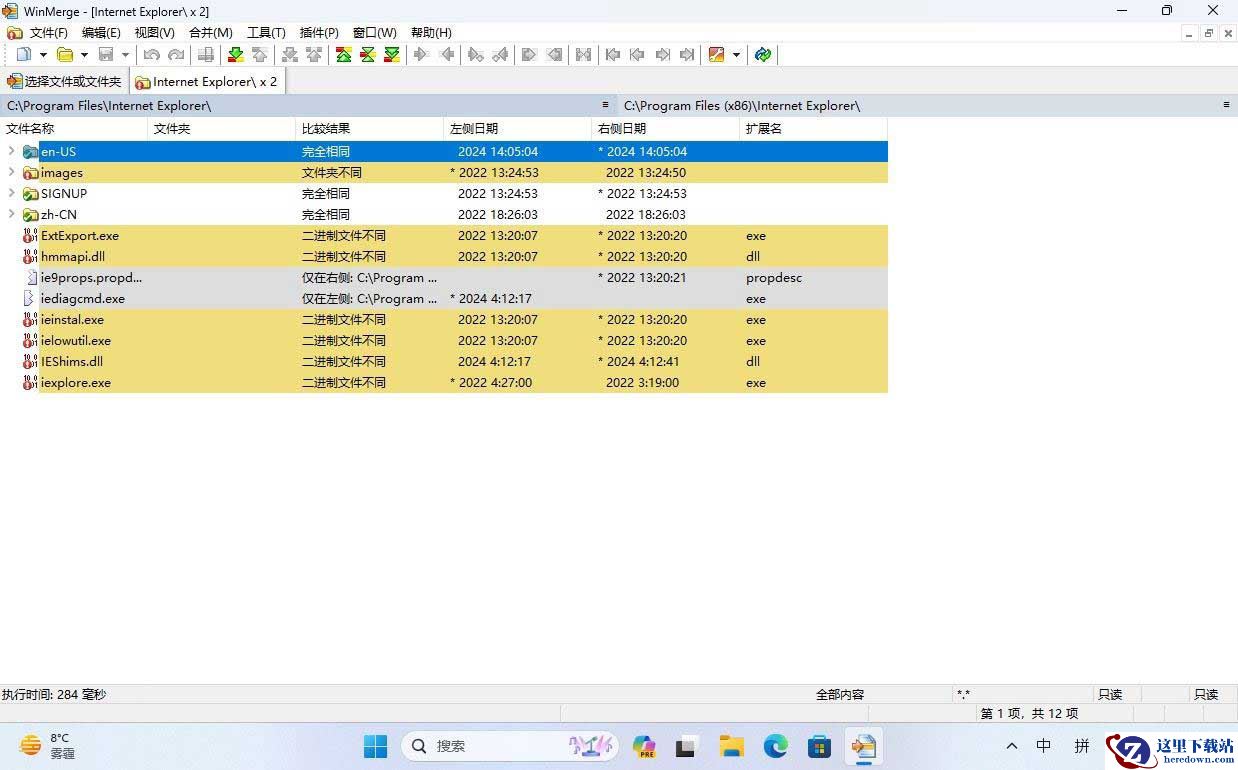Expand the en-US folder row
This screenshot has height=770, width=1238.
tap(11, 151)
